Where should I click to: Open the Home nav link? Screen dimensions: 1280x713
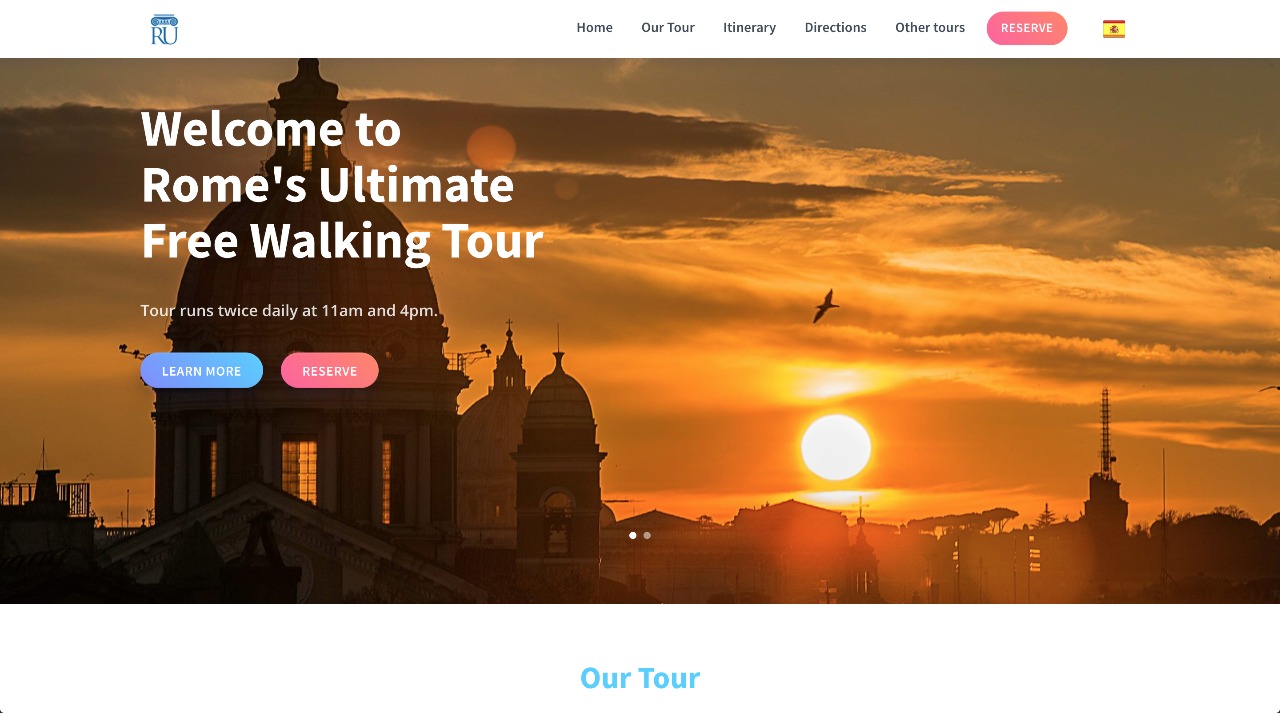pyautogui.click(x=594, y=28)
